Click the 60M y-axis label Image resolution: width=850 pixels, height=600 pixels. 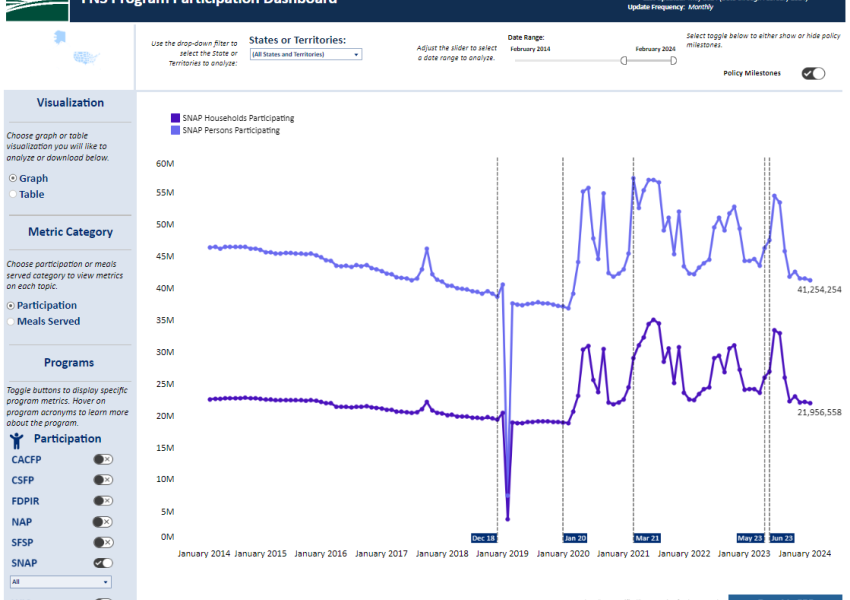tap(165, 164)
